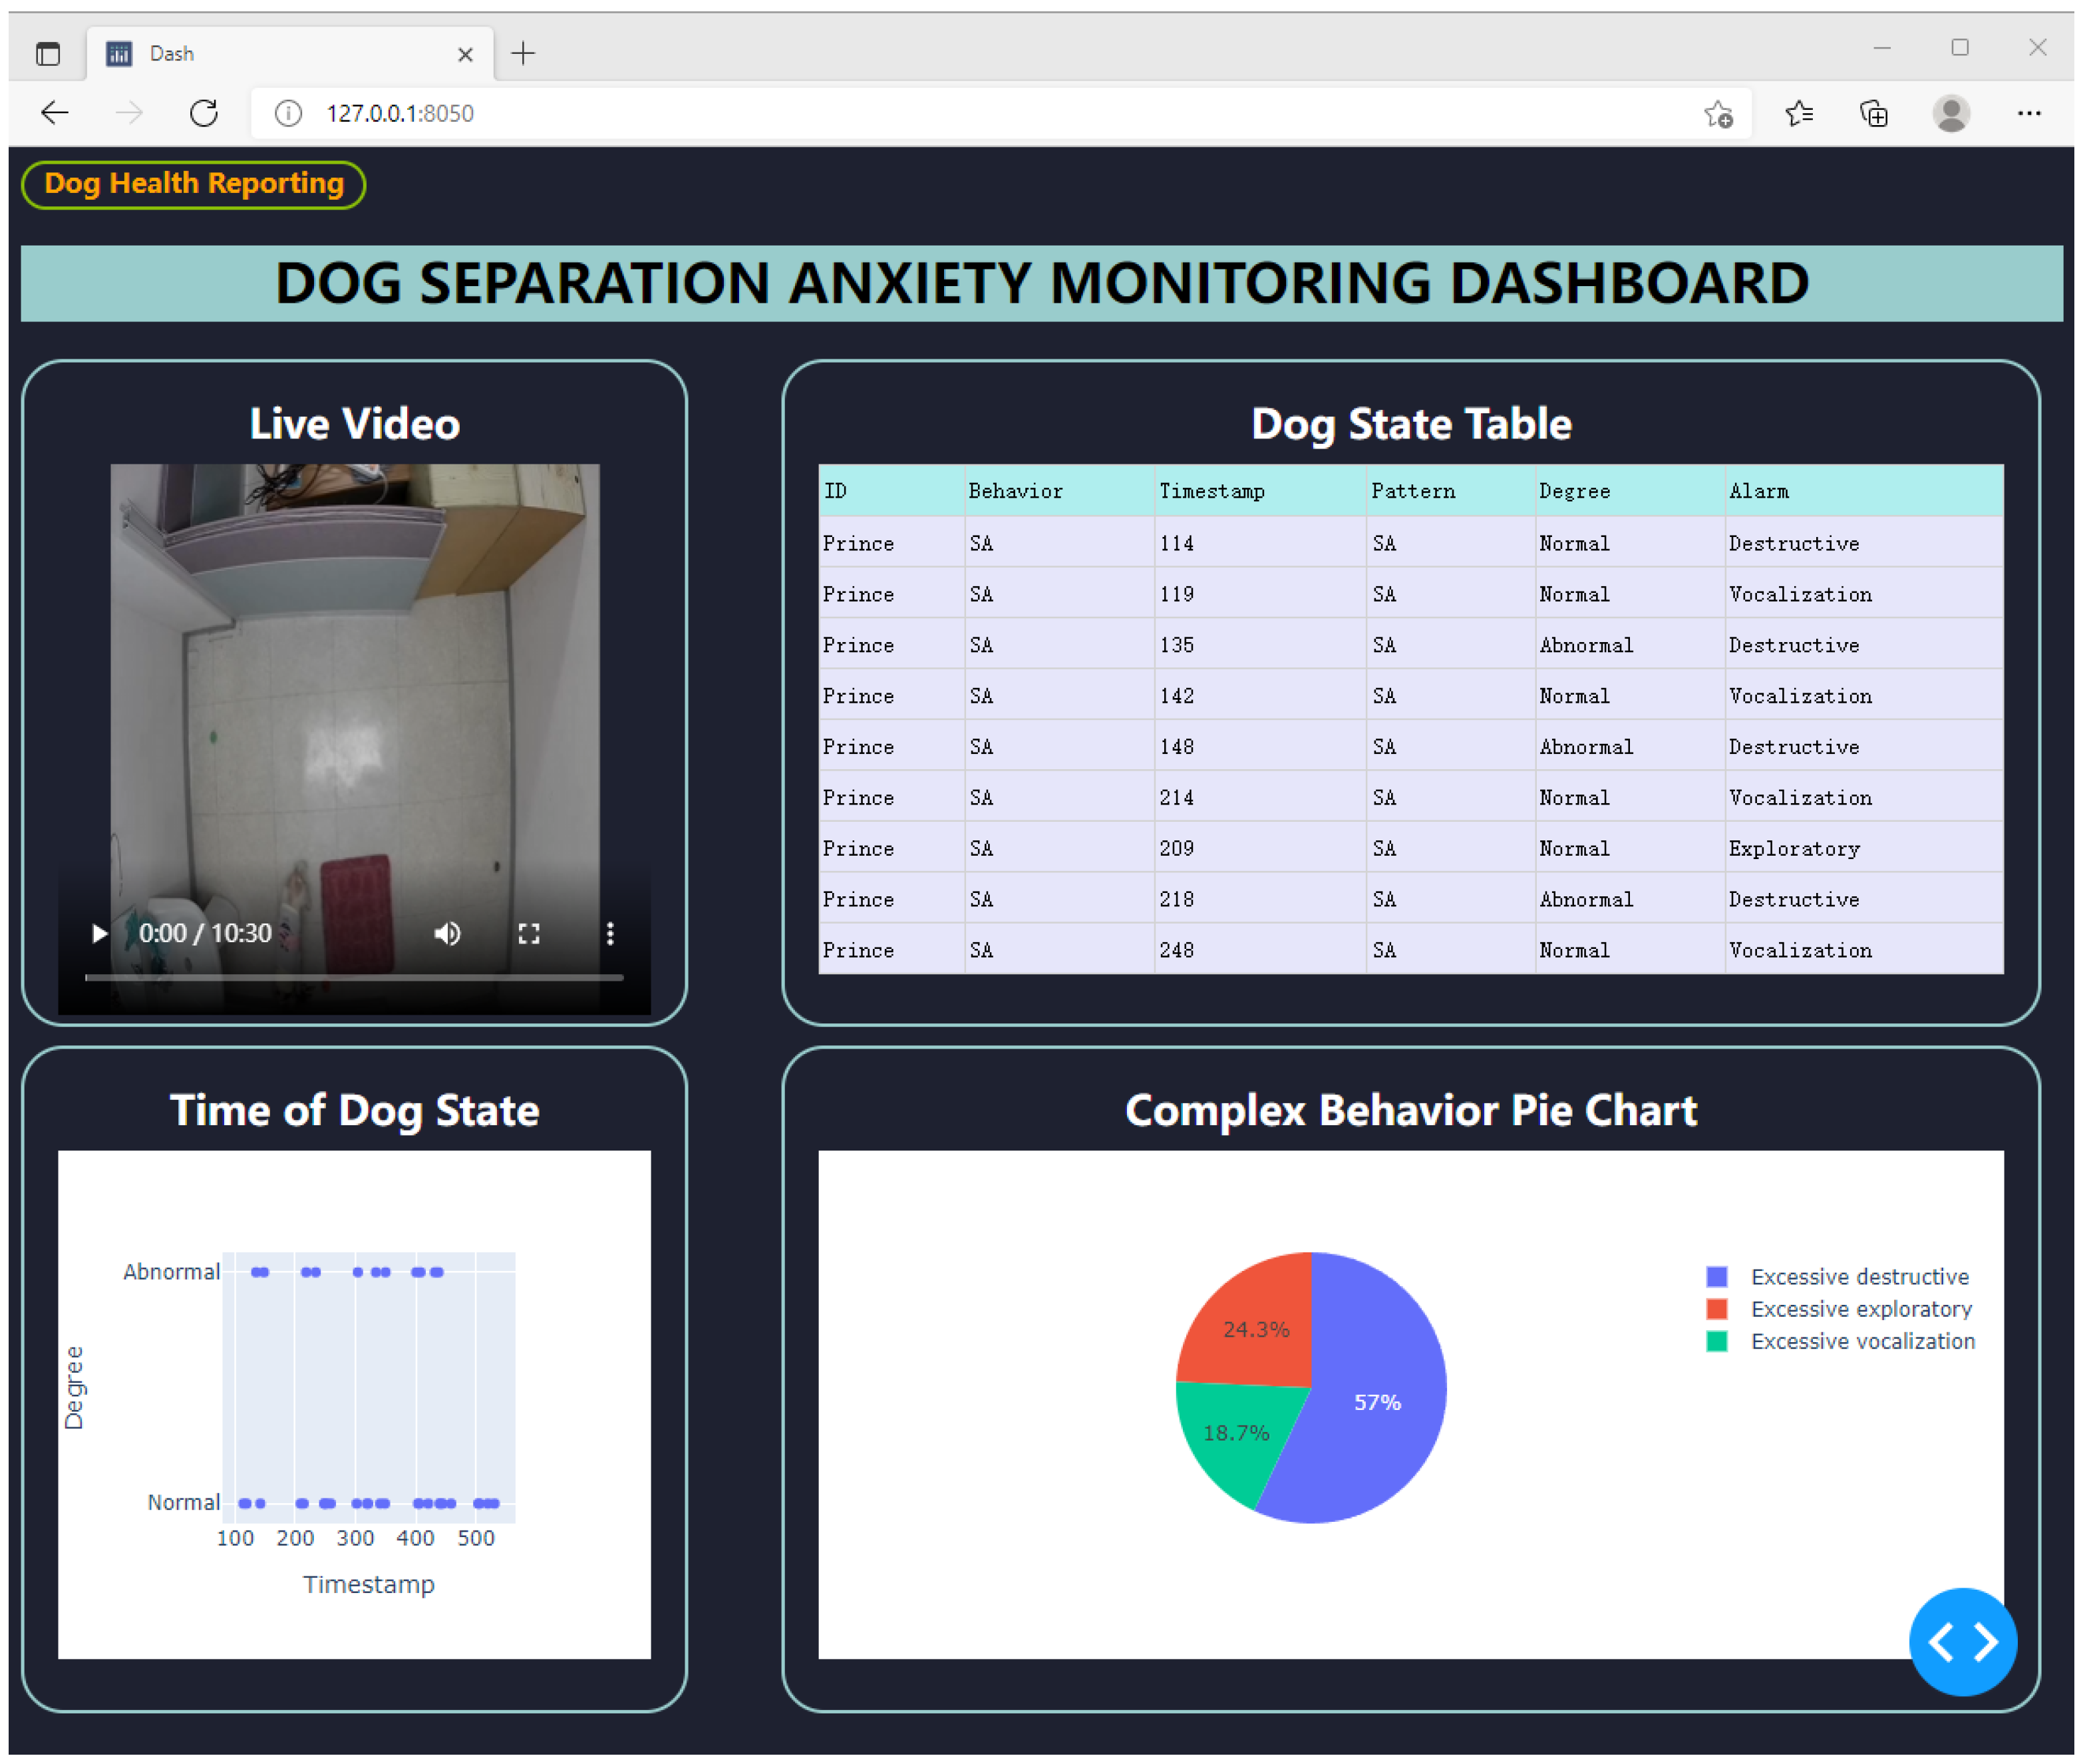2083x1764 pixels.
Task: Open the browser Favorites list icon
Action: (1798, 114)
